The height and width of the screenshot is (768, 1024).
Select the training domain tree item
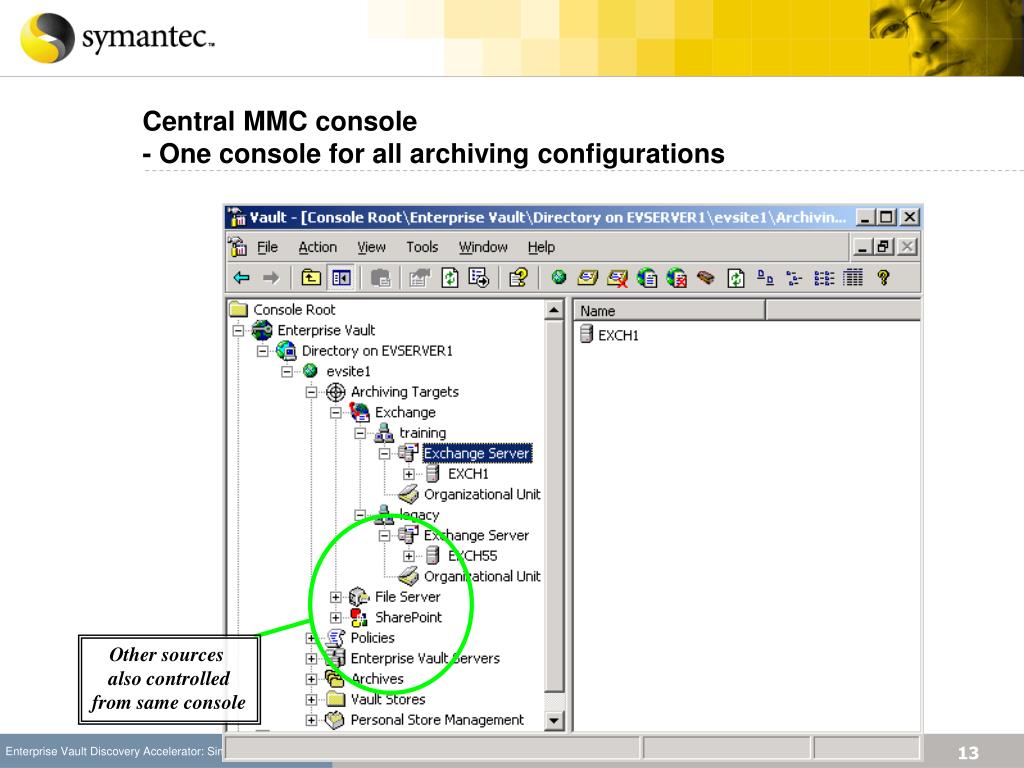coord(423,433)
